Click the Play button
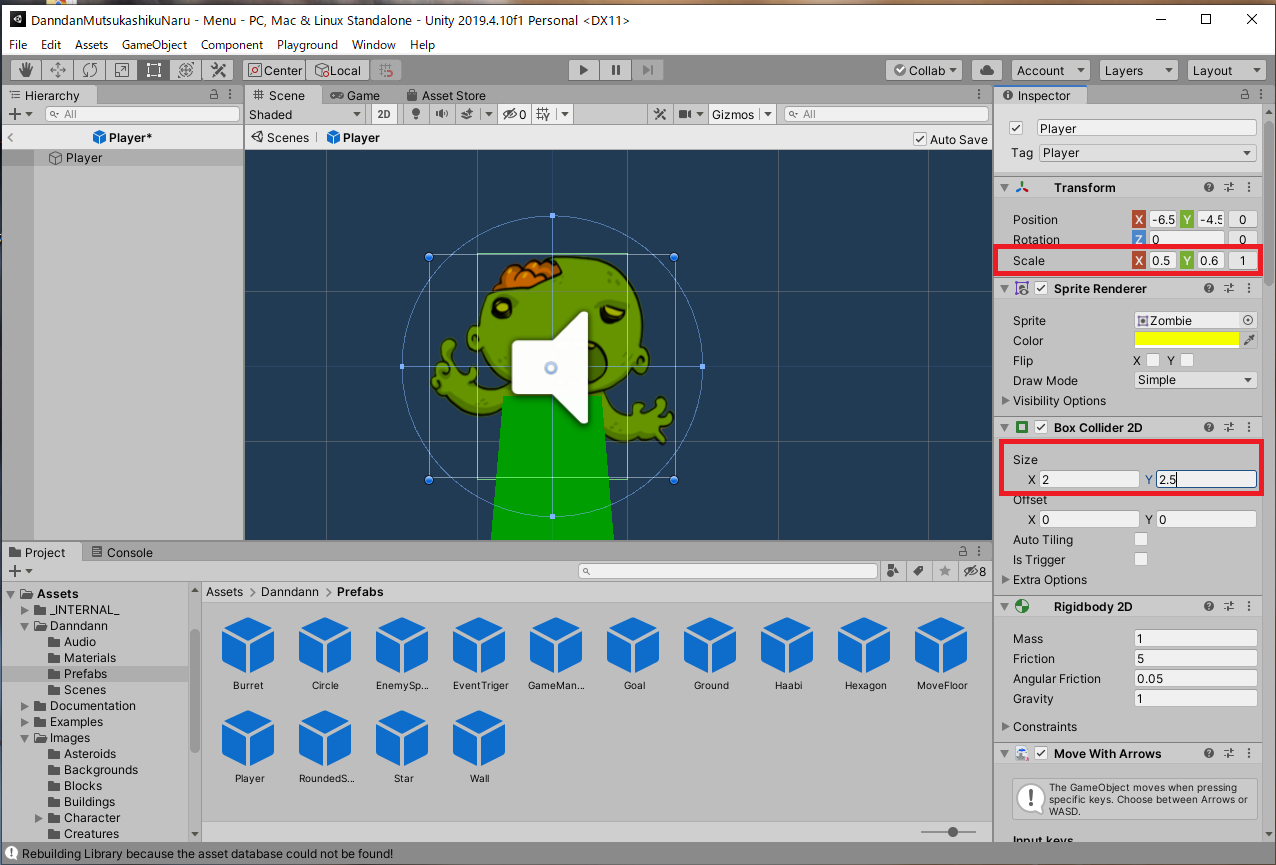The width and height of the screenshot is (1276, 865). 584,70
